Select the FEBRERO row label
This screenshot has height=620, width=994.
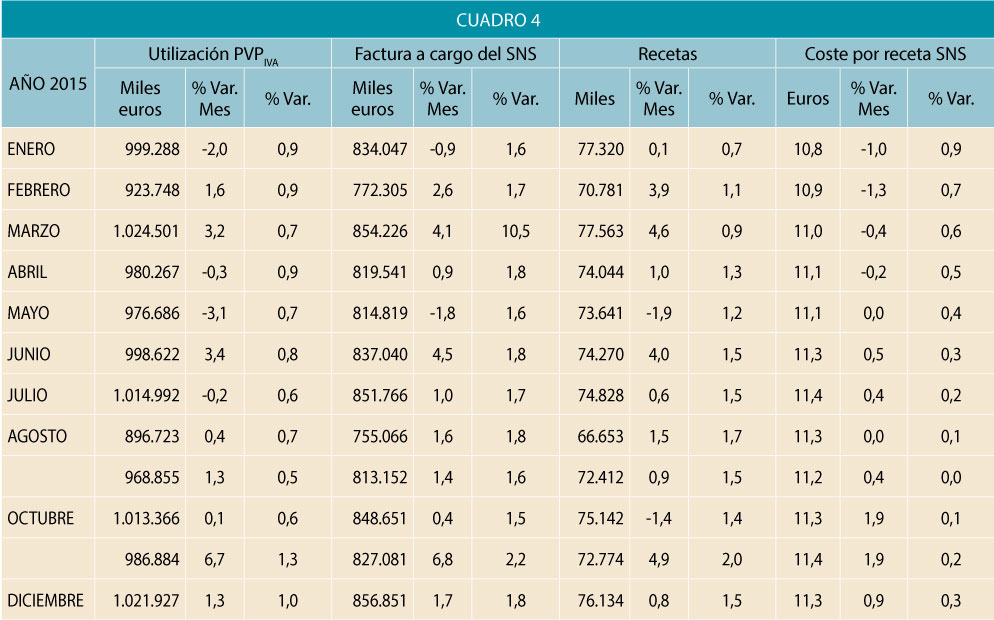38,190
